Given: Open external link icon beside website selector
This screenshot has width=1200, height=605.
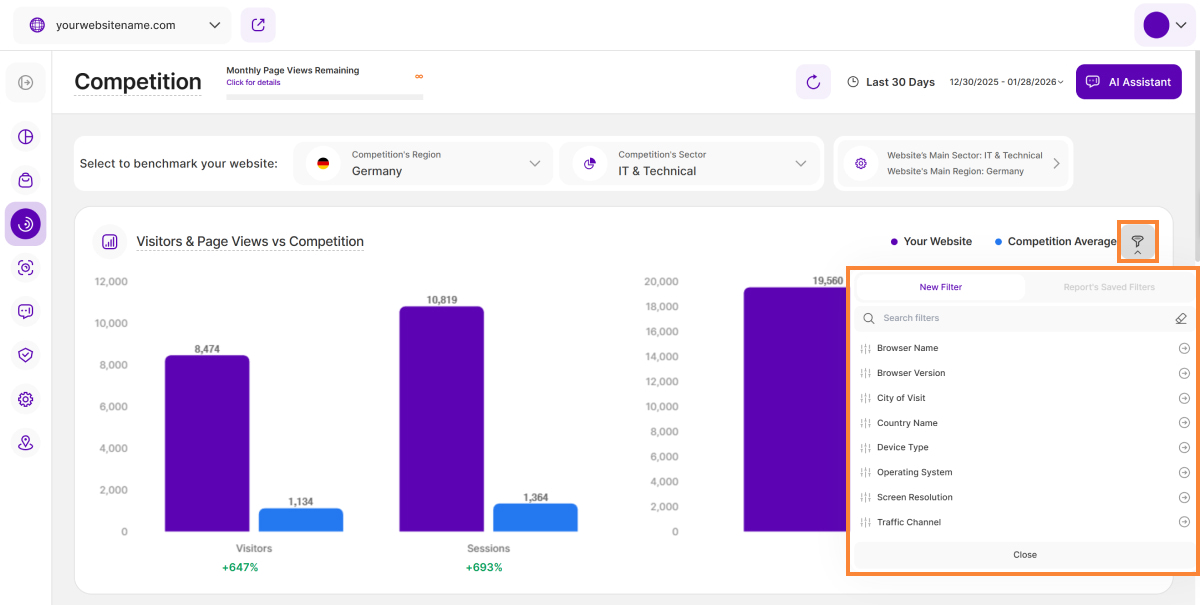Looking at the screenshot, I should (x=258, y=25).
